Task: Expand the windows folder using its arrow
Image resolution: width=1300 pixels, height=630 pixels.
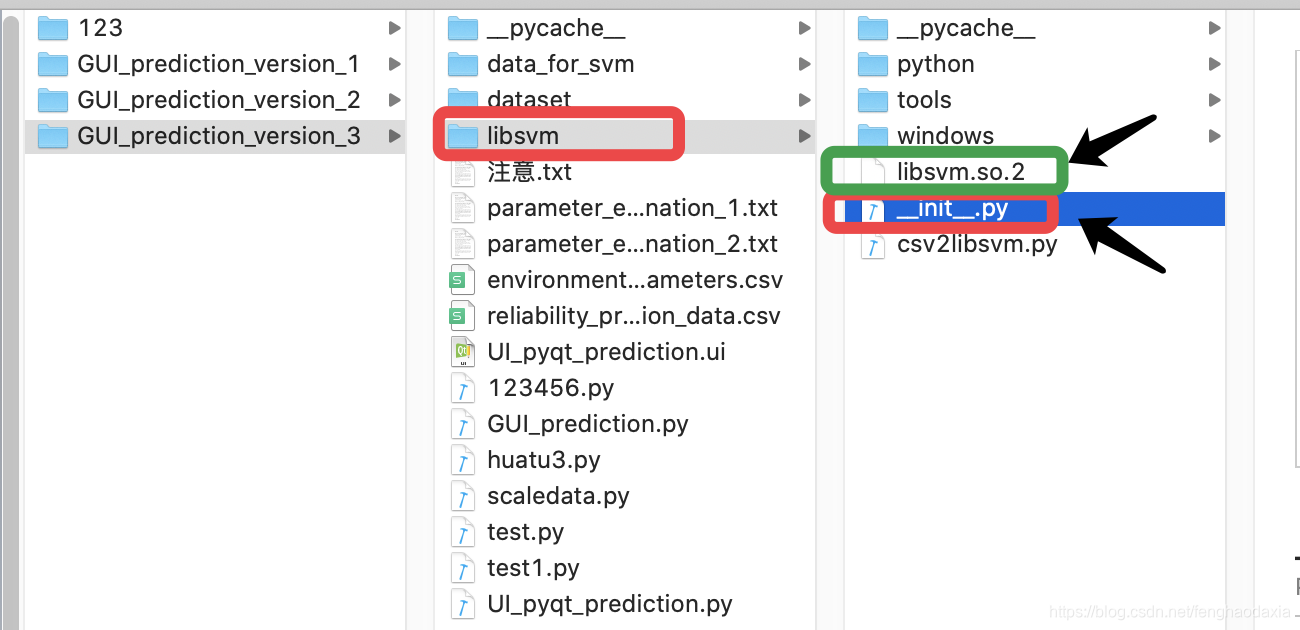Action: (1214, 135)
